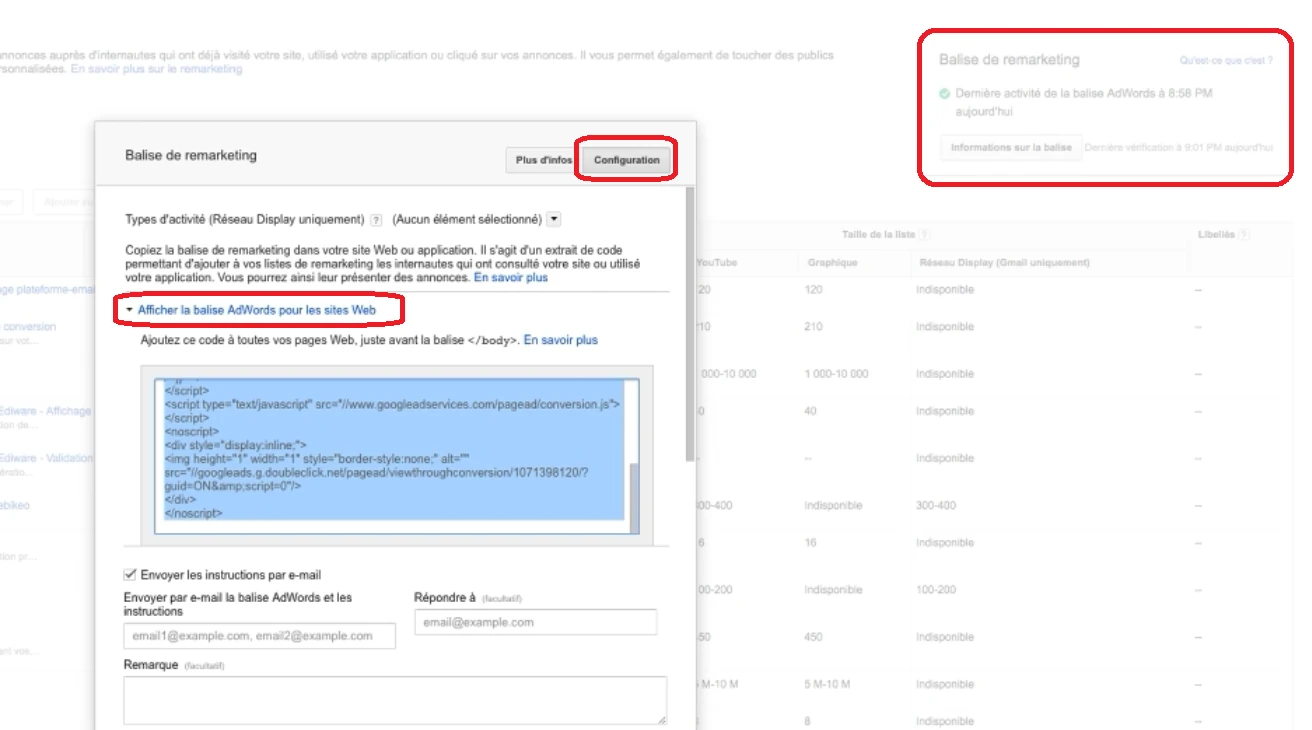Open the Aucun élément sélectionné dropdown
This screenshot has height=730, width=1312.
click(x=555, y=219)
